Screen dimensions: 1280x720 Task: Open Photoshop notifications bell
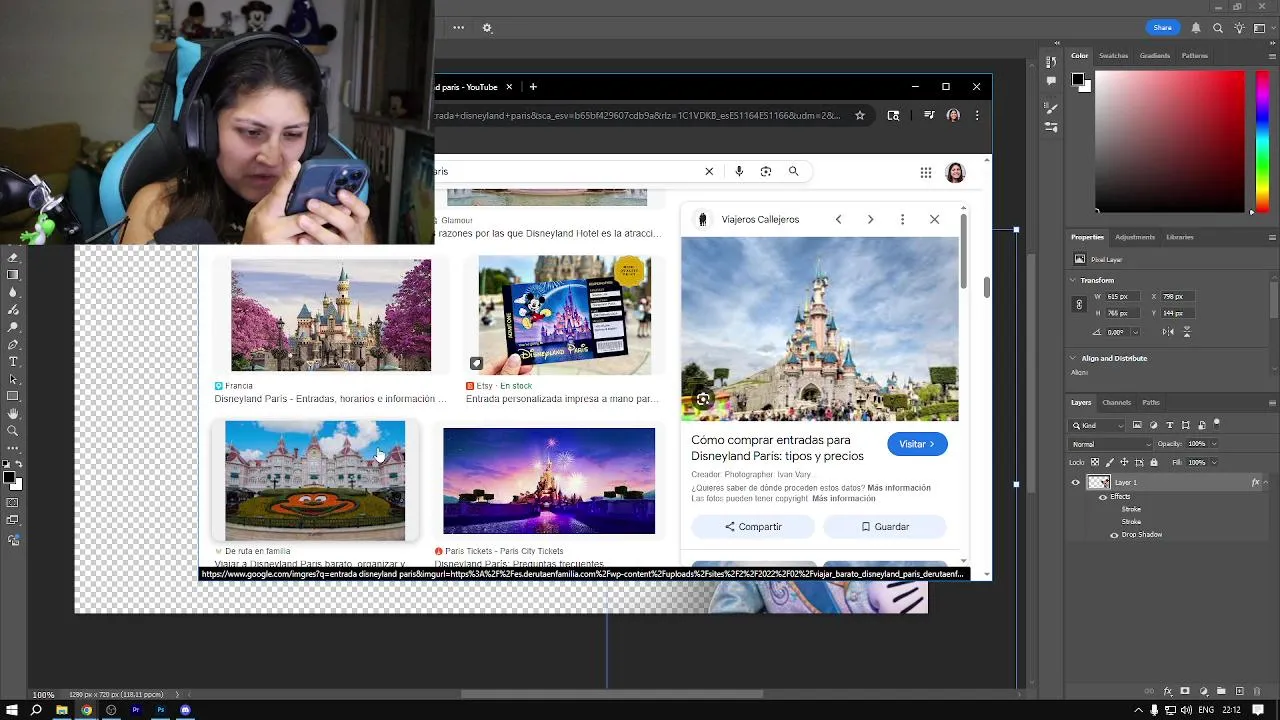click(x=1195, y=28)
